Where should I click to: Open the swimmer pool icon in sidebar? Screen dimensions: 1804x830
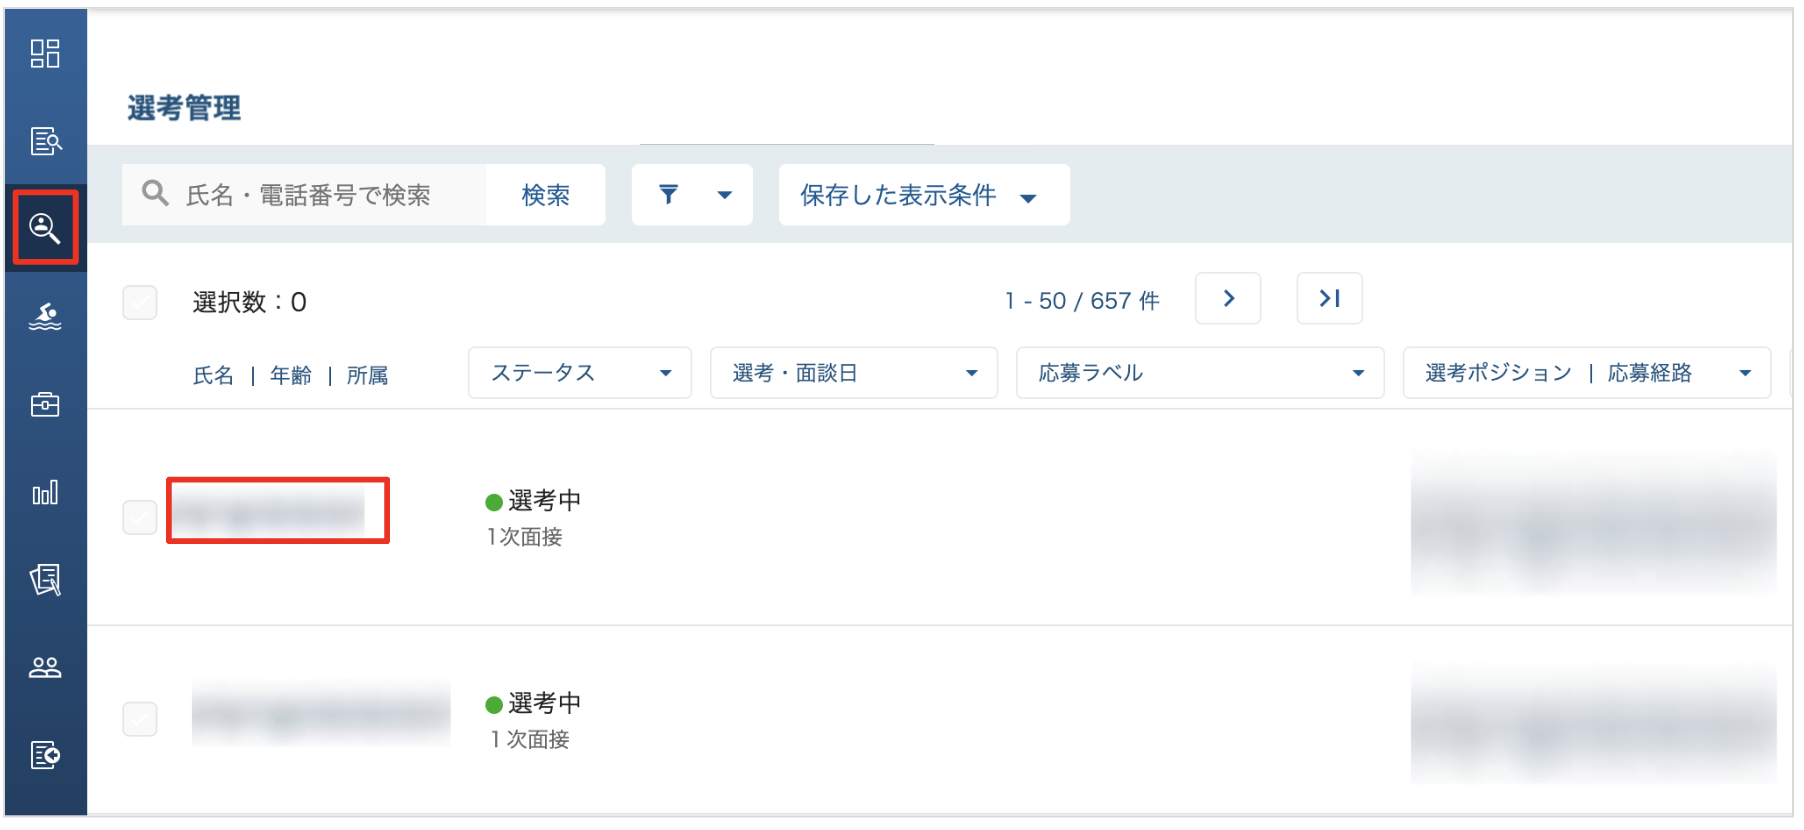(45, 317)
